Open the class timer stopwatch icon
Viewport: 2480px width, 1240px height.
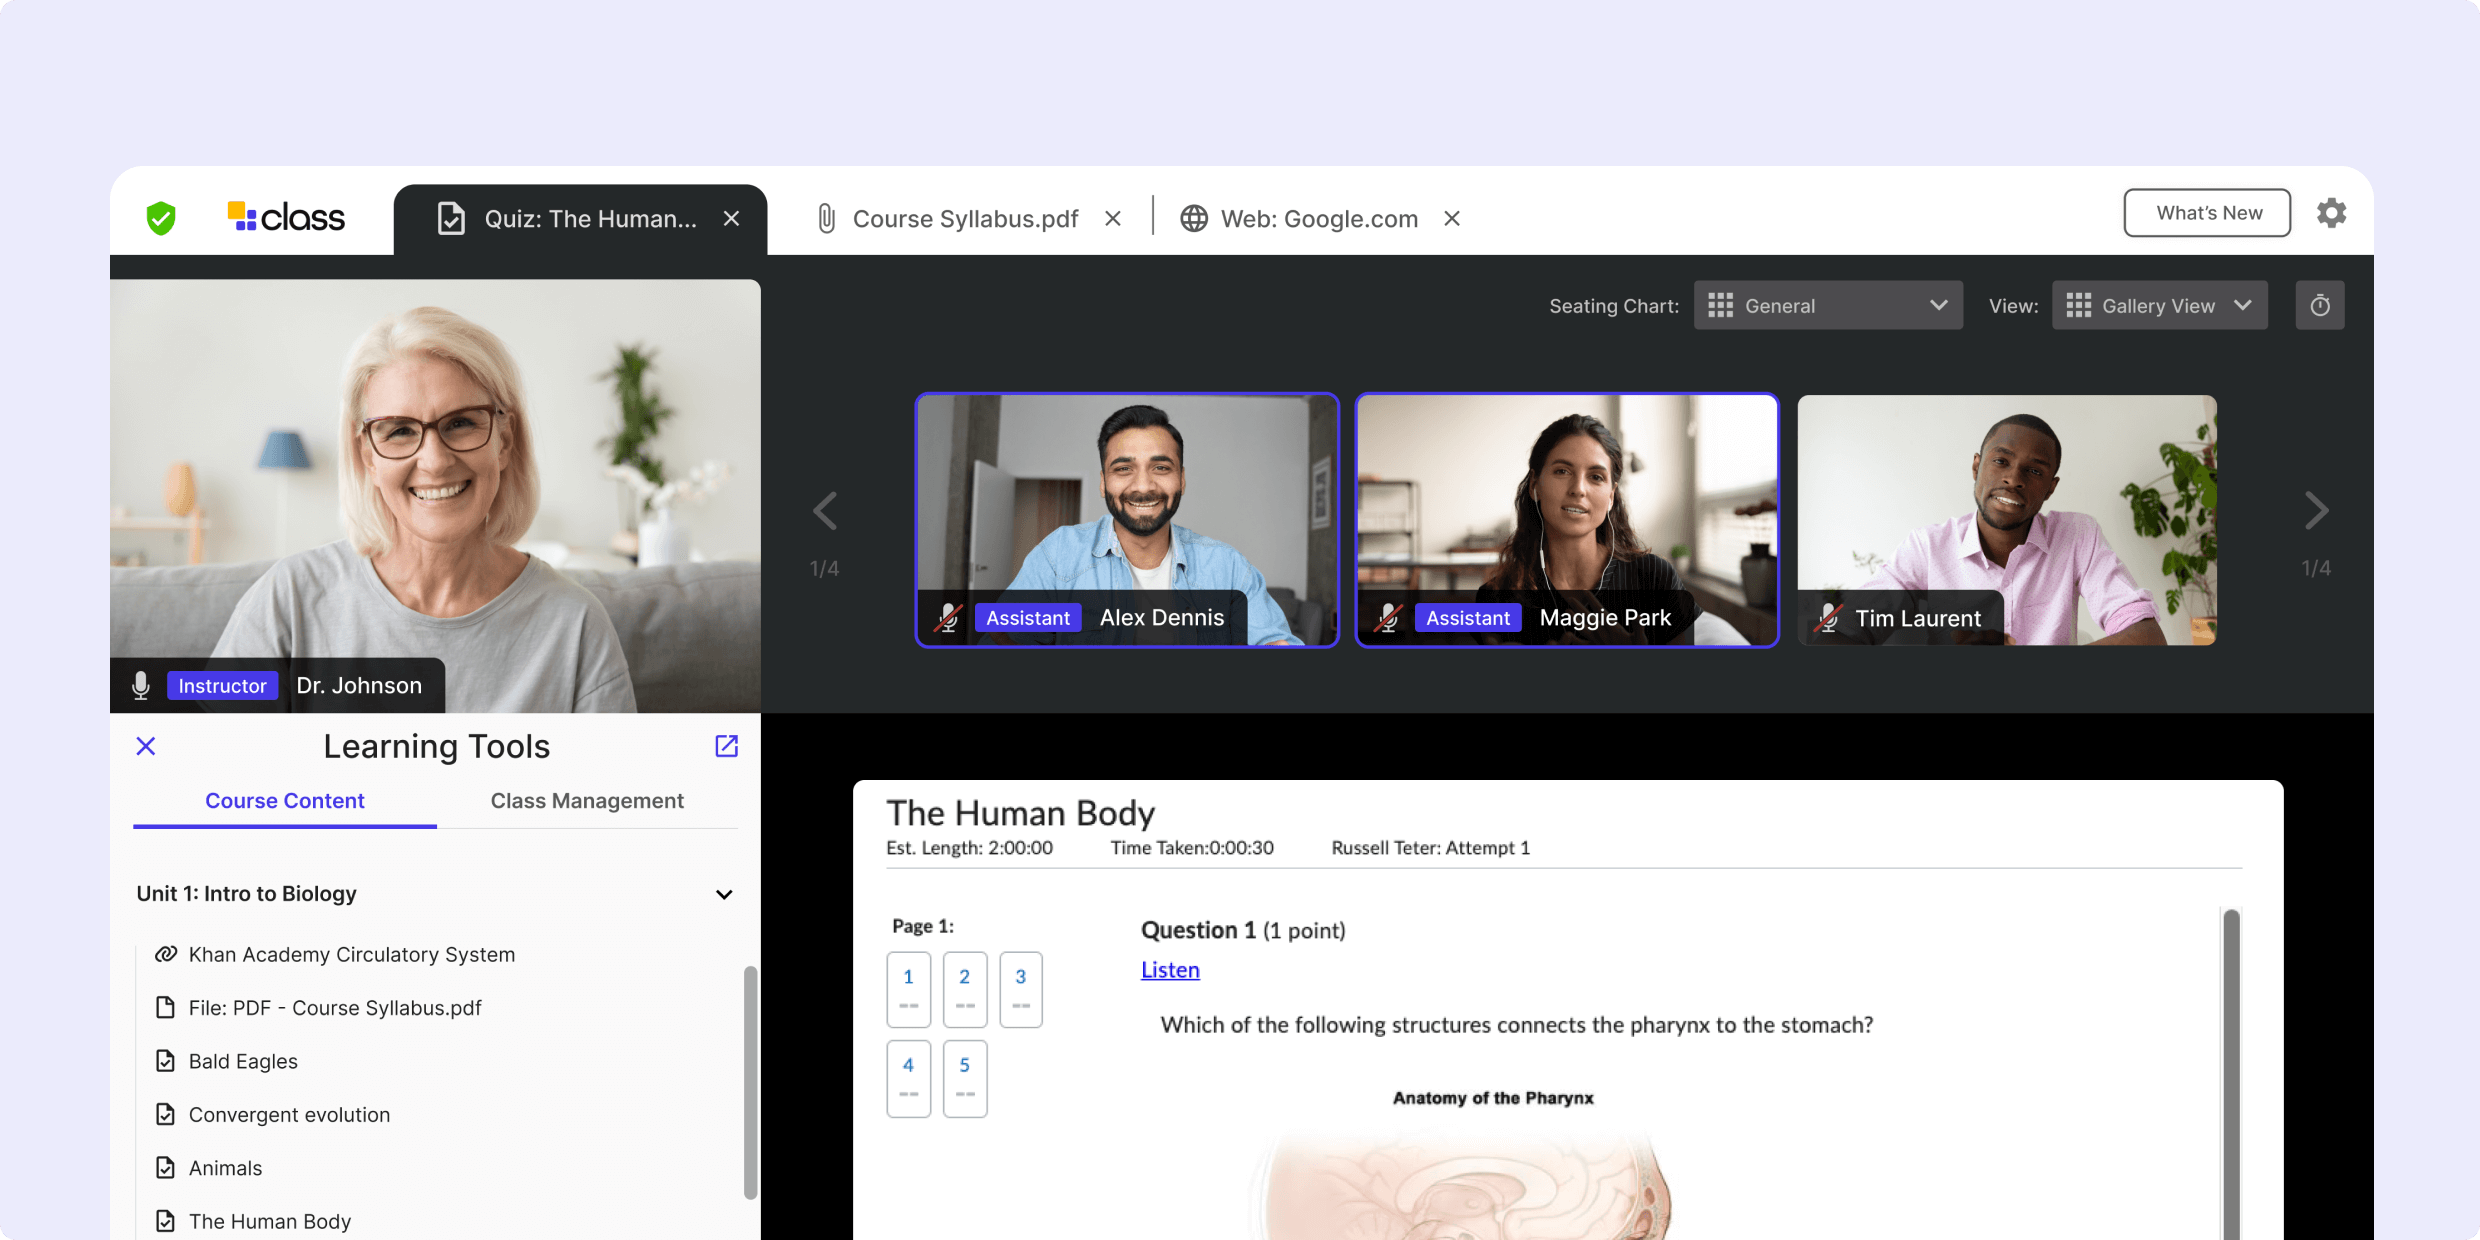2320,305
